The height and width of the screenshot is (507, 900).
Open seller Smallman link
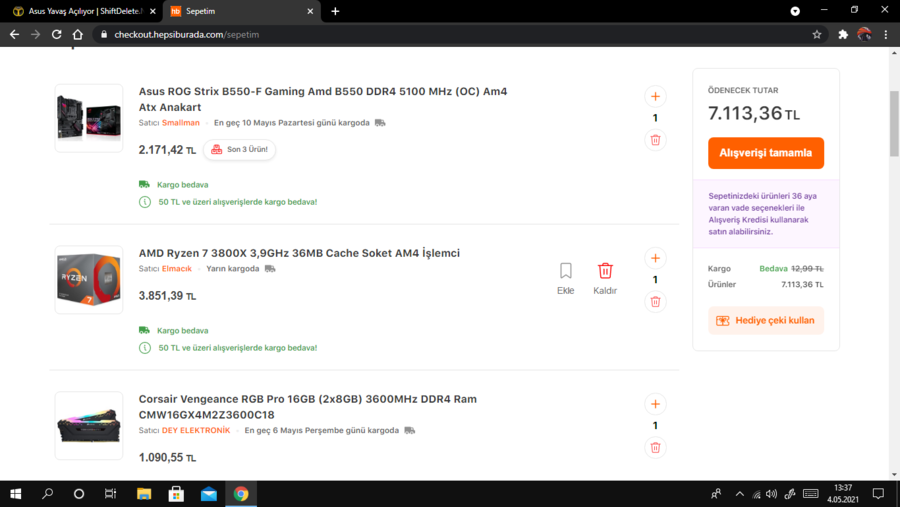click(x=181, y=123)
